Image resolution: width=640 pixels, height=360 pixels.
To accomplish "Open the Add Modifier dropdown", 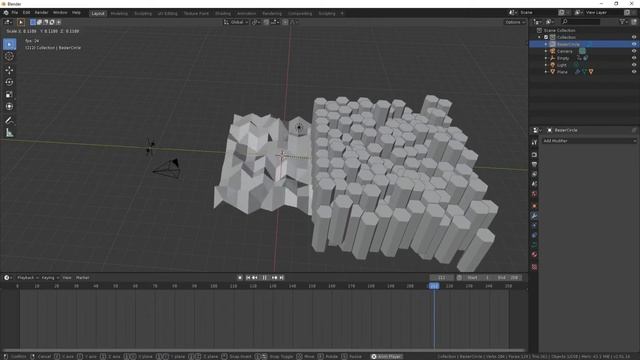I will point(589,141).
